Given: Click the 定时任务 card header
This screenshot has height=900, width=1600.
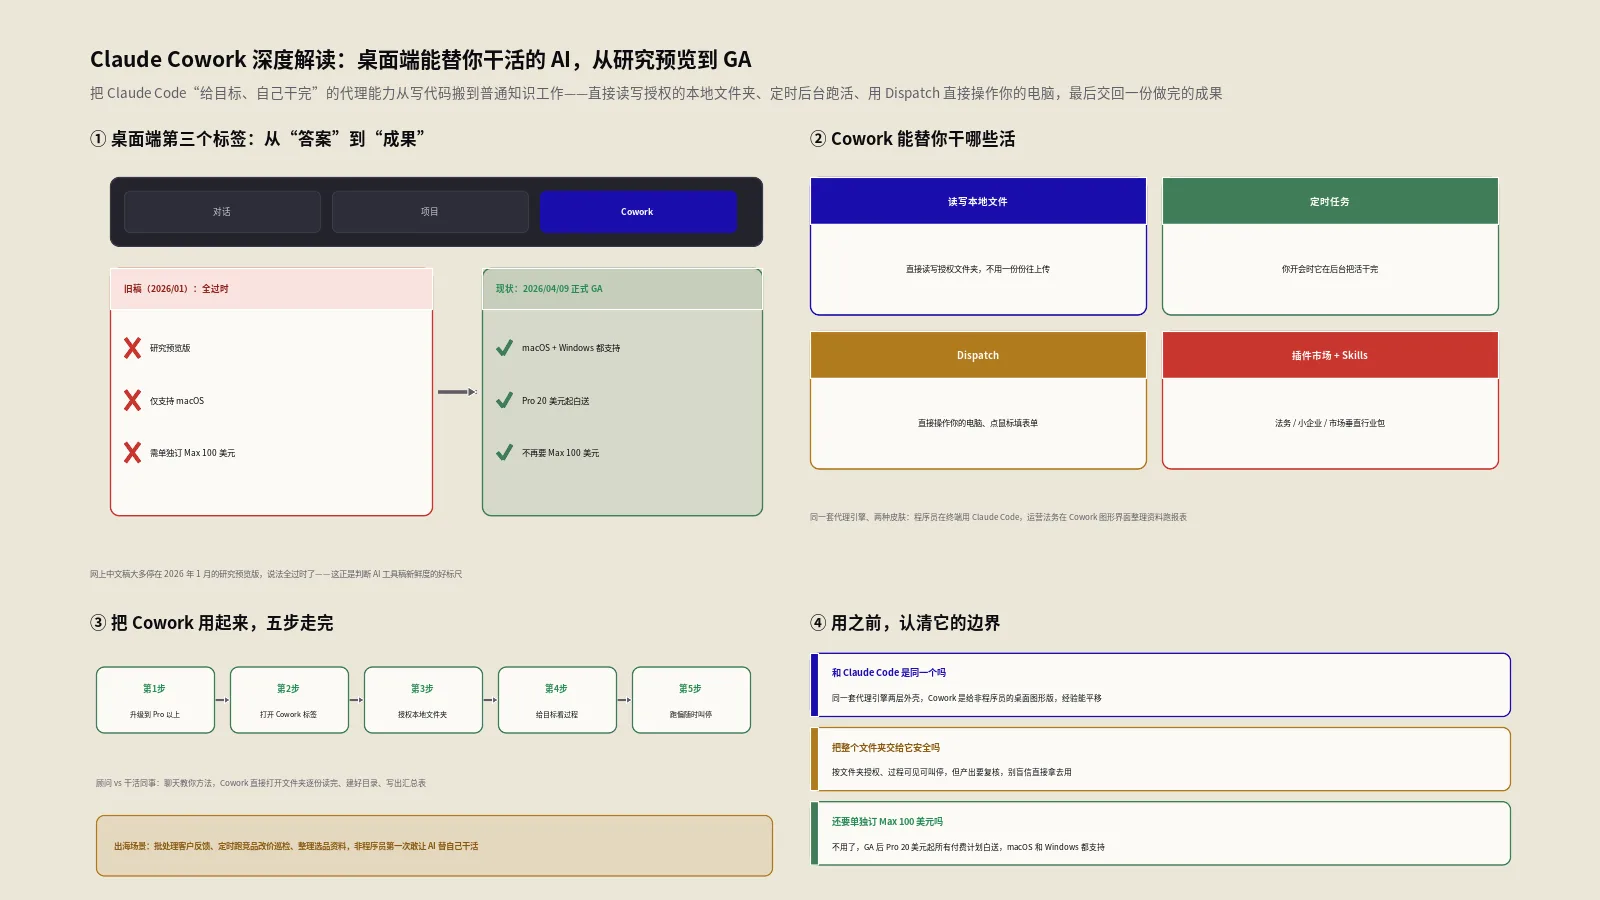Looking at the screenshot, I should tap(1330, 201).
